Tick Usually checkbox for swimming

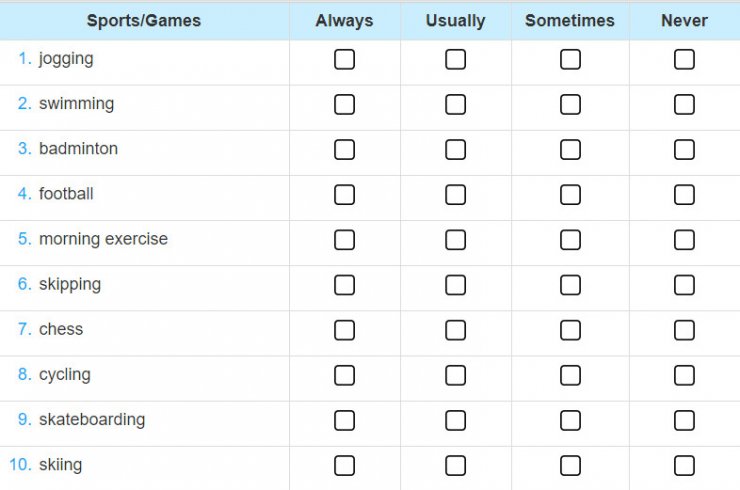click(455, 104)
